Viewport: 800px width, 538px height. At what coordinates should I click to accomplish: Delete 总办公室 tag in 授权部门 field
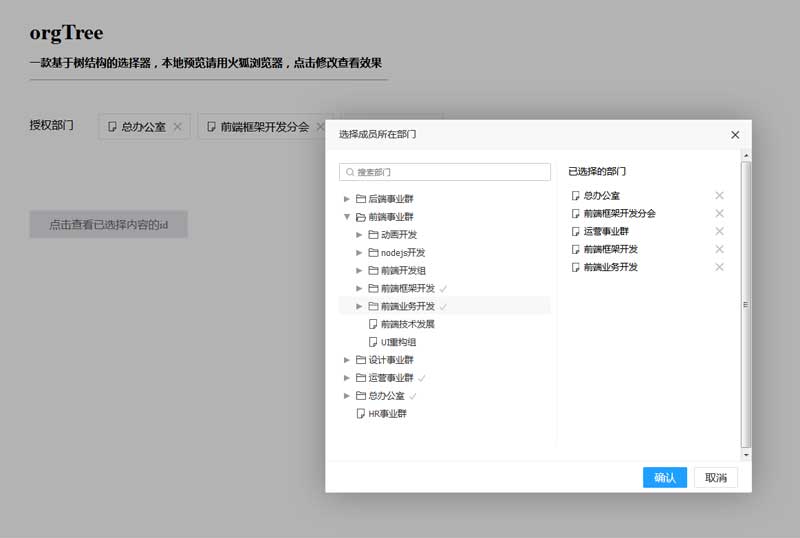(x=178, y=127)
